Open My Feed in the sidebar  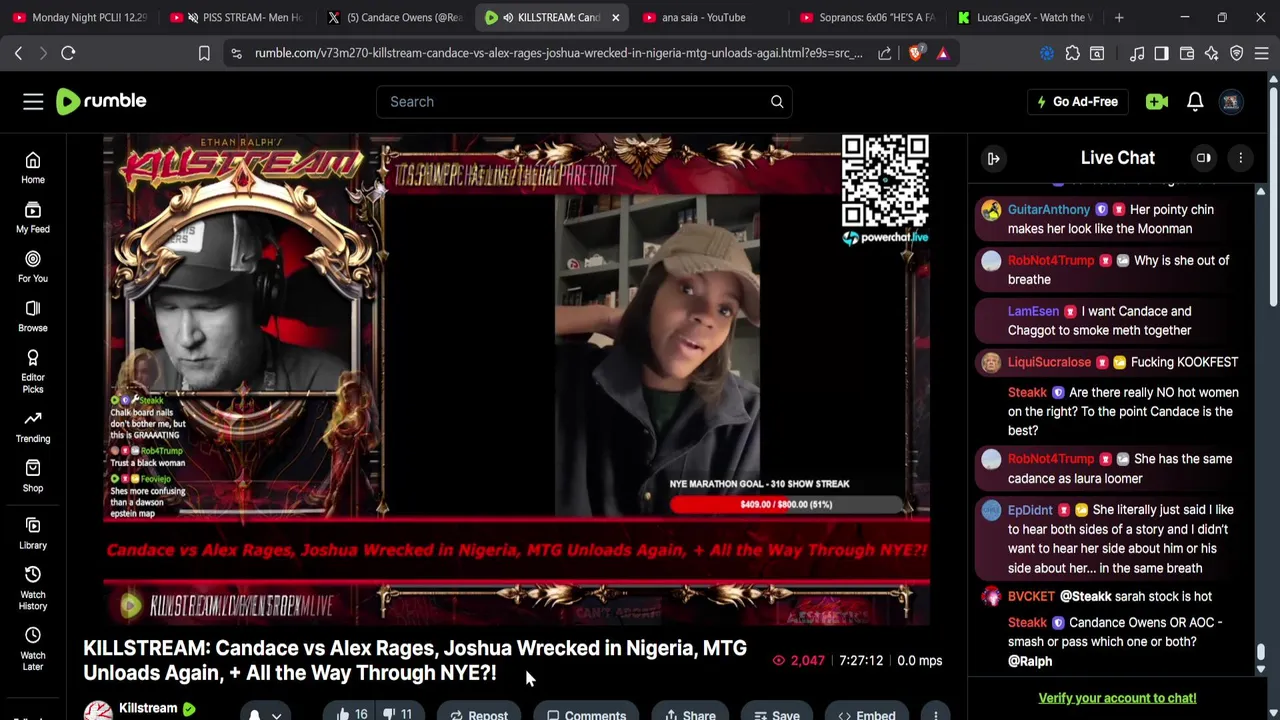tap(33, 218)
